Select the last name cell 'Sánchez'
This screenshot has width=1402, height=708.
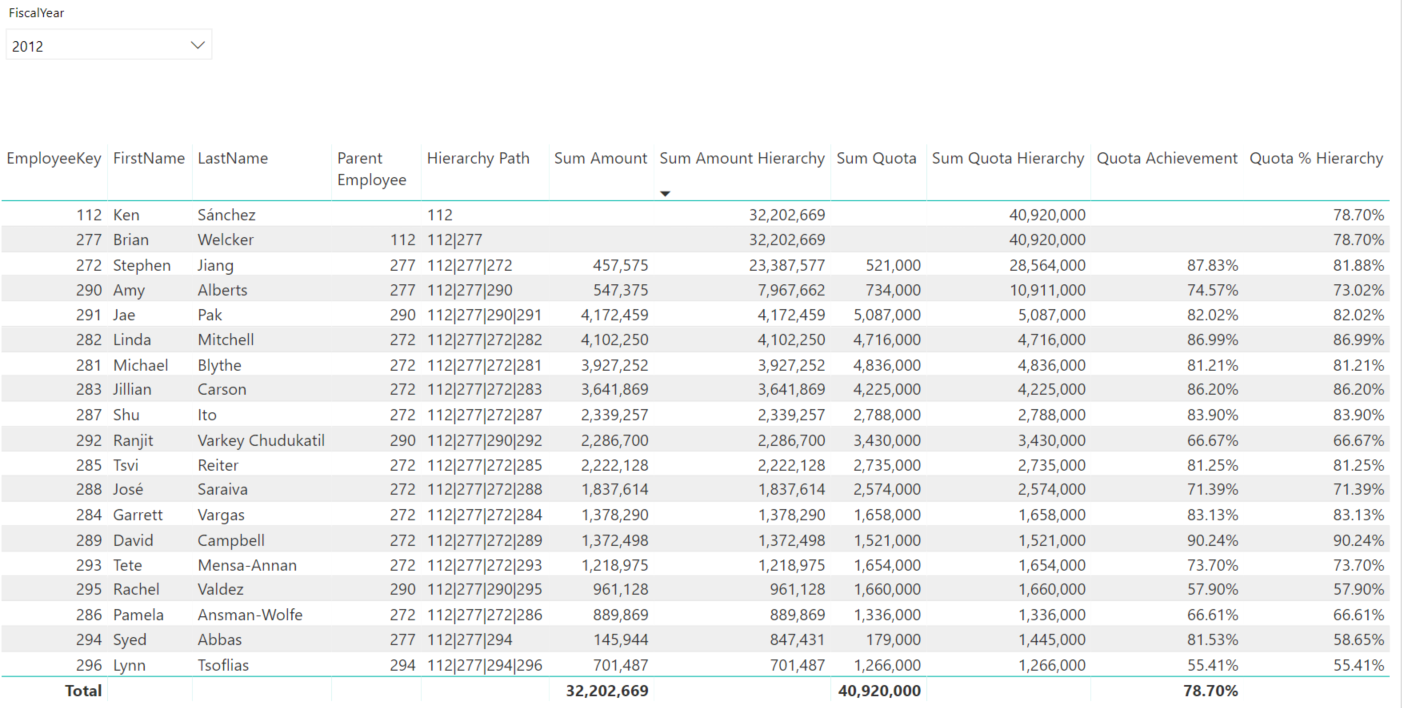coord(227,215)
